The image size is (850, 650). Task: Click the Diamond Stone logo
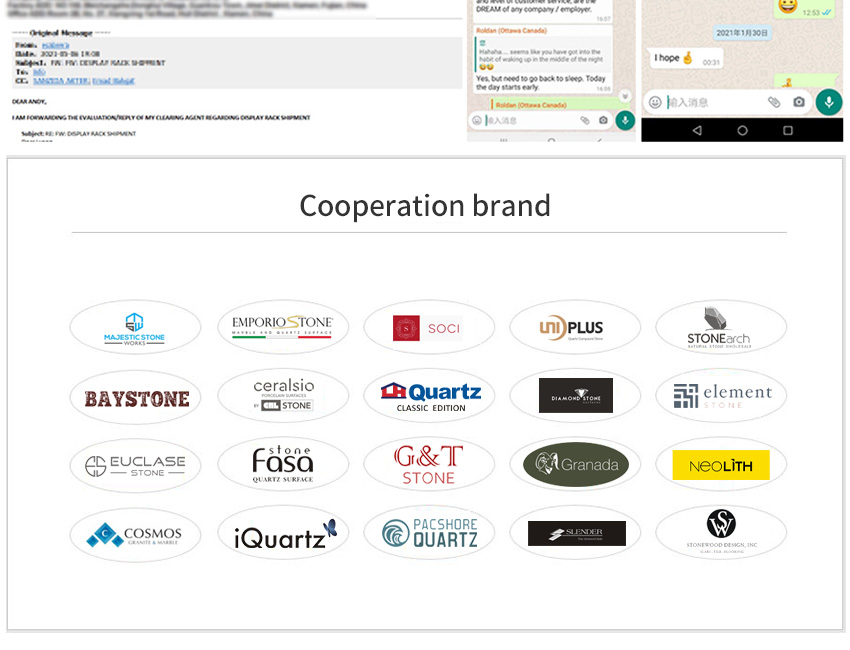pos(575,396)
